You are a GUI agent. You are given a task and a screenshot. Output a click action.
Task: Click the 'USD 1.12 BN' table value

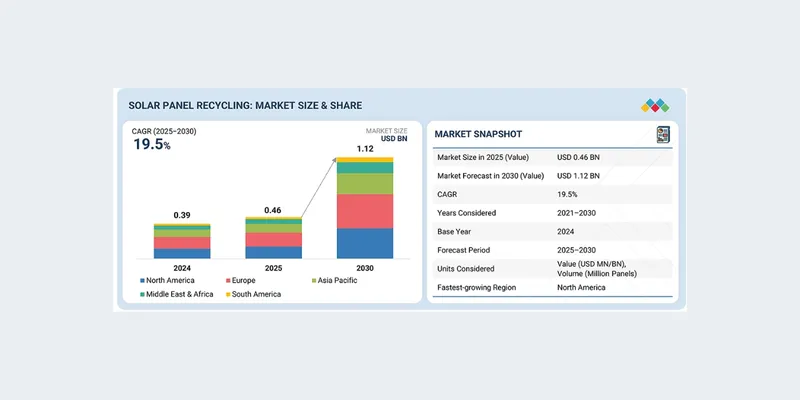(578, 176)
